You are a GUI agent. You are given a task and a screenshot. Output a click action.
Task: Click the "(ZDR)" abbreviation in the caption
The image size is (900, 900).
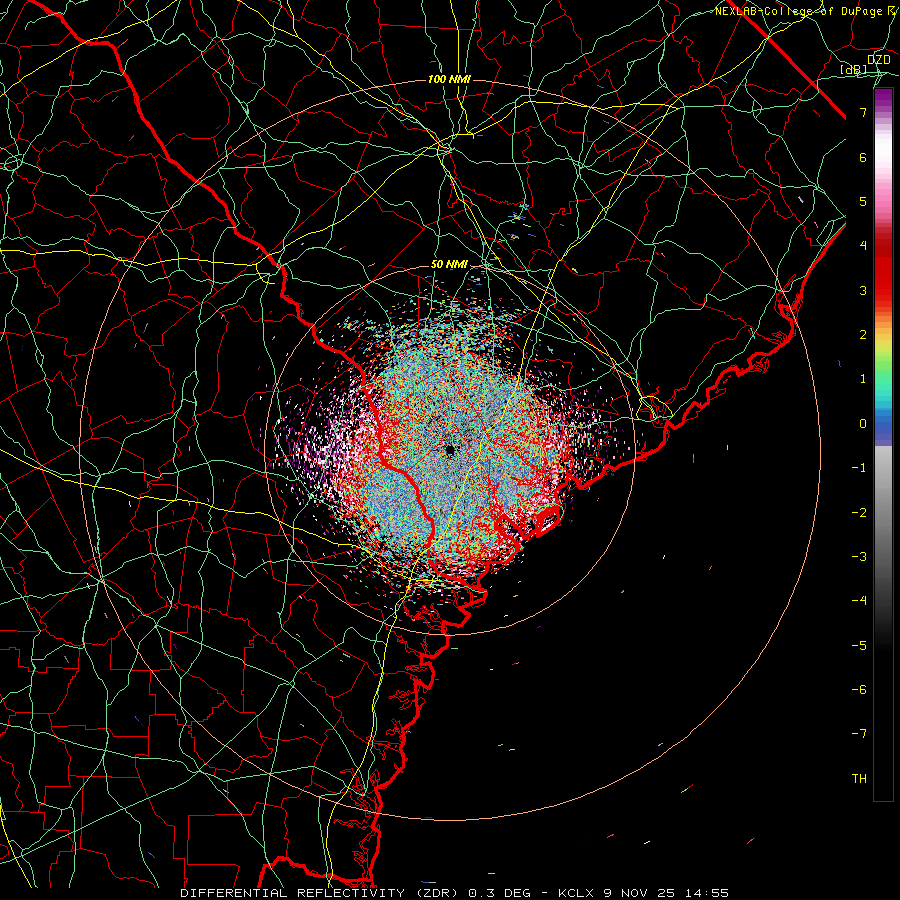click(435, 893)
